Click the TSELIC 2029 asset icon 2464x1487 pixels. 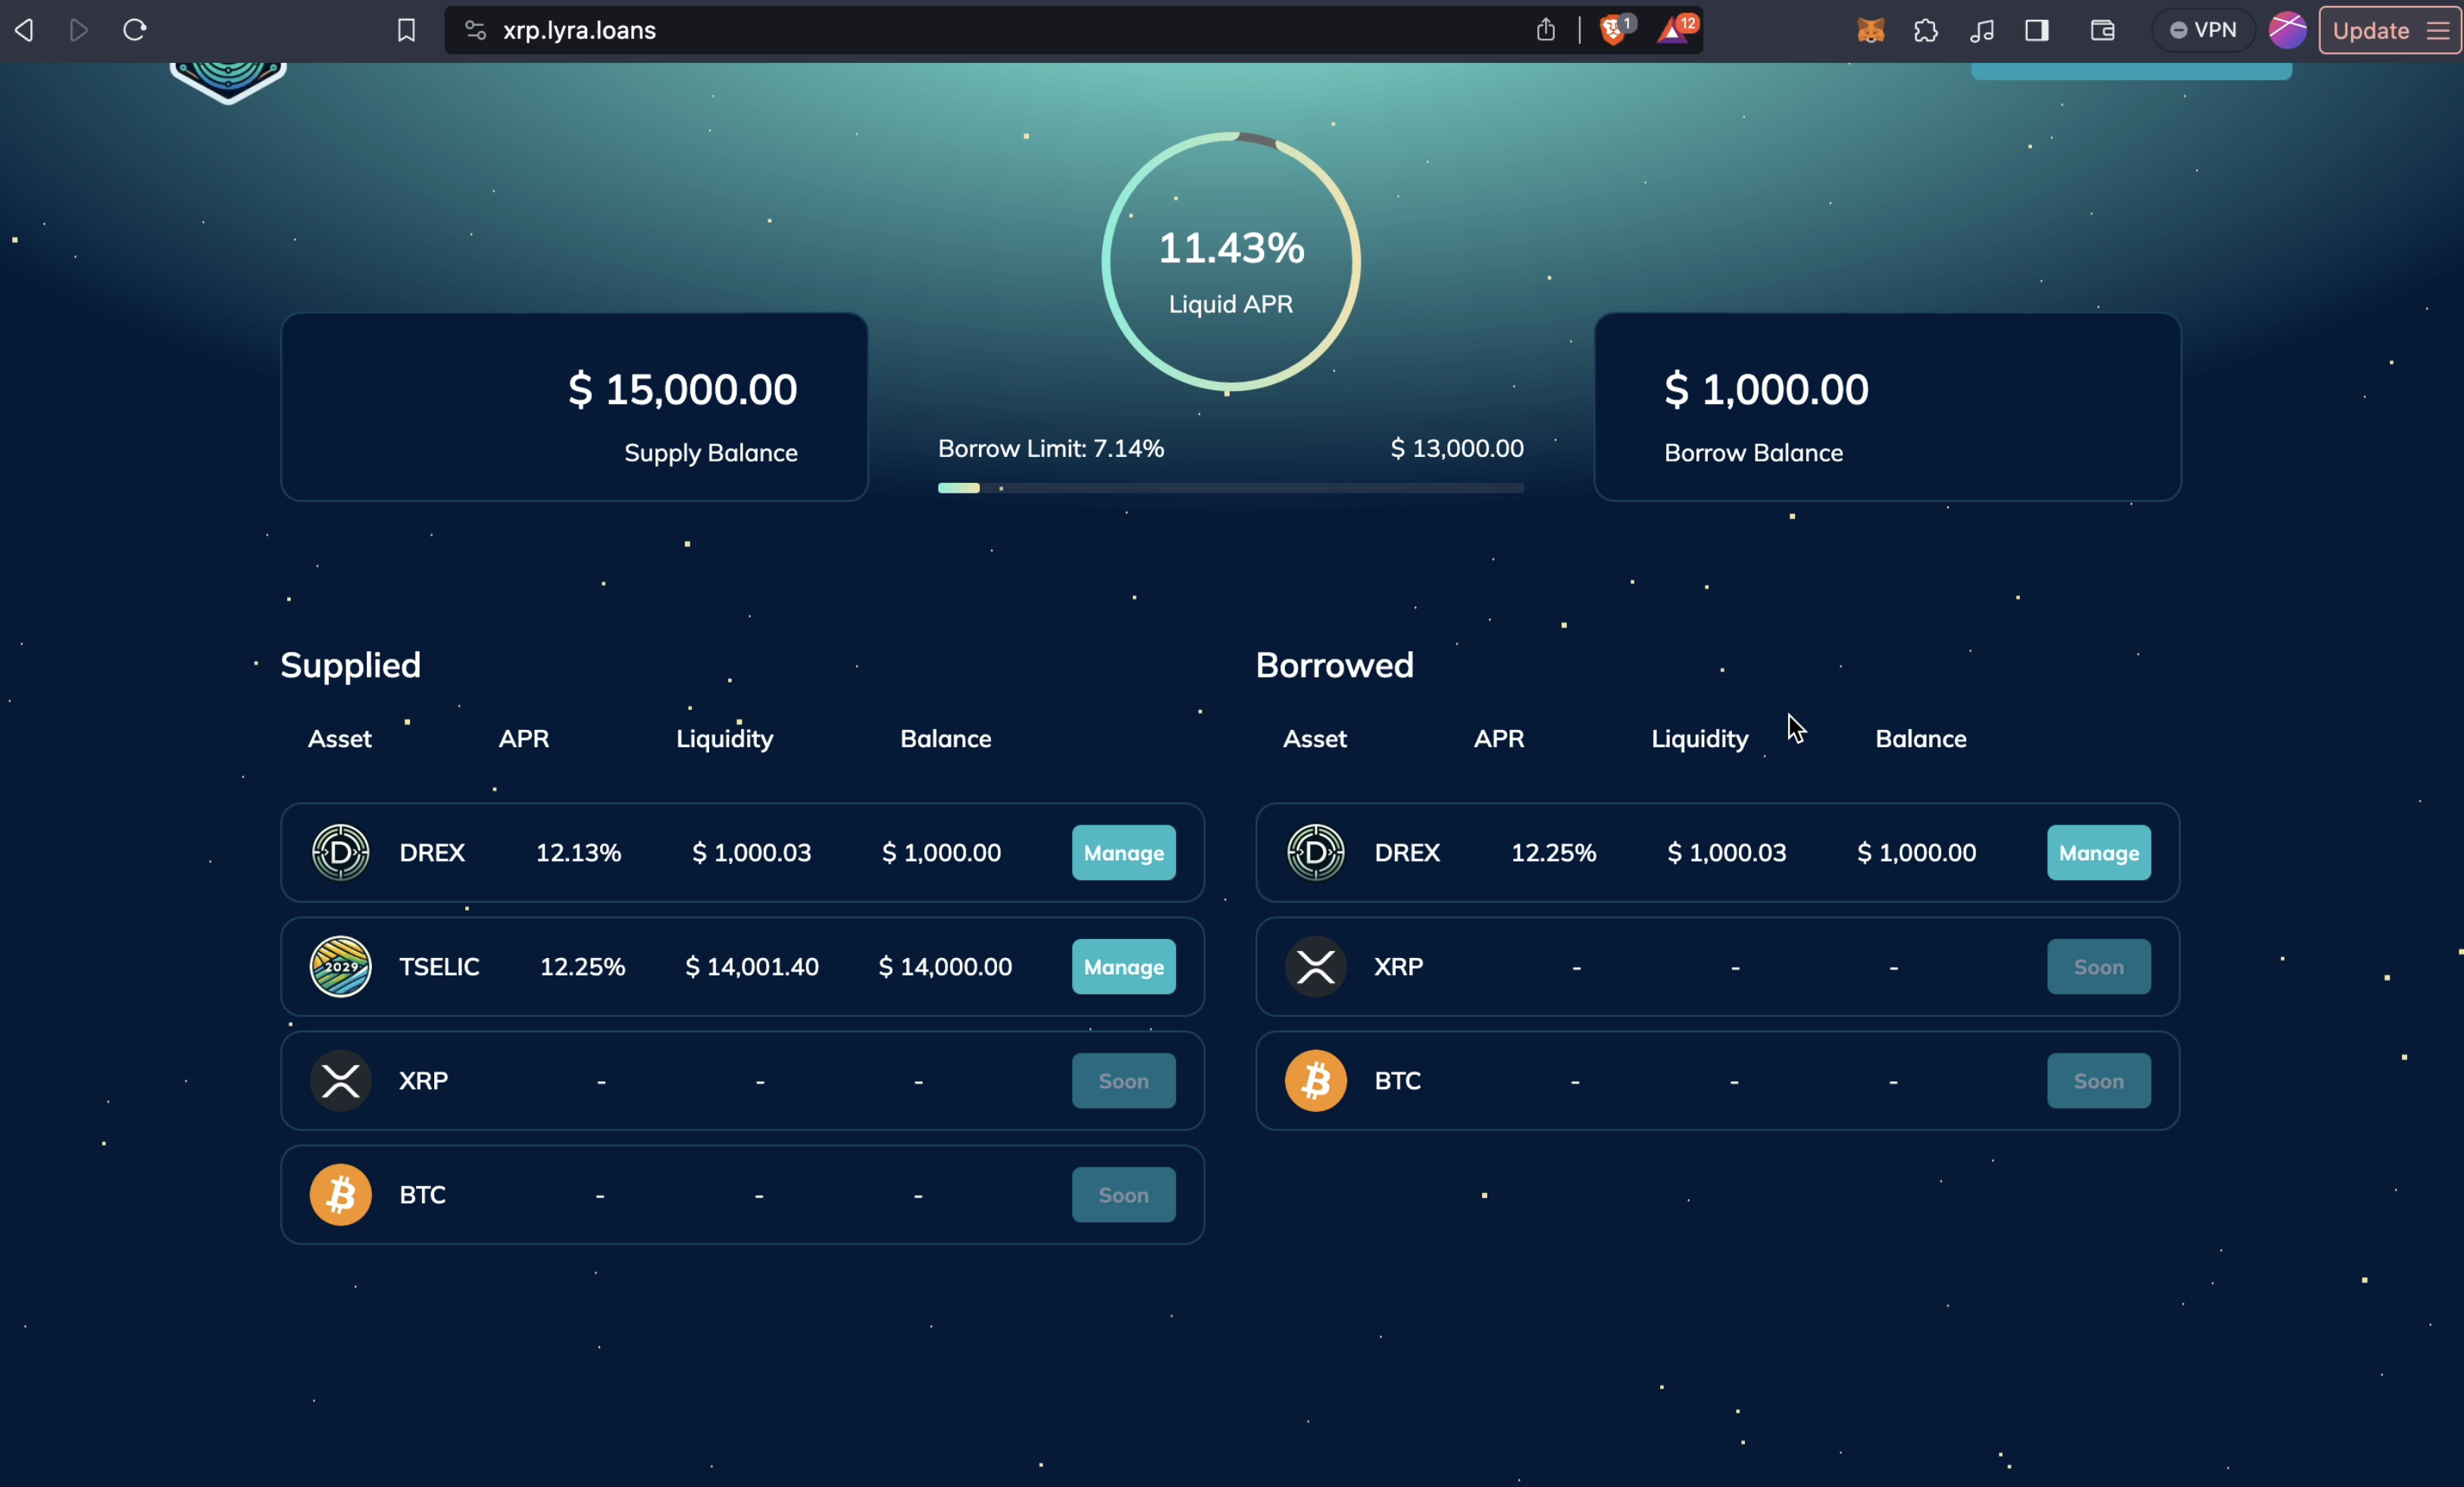340,966
